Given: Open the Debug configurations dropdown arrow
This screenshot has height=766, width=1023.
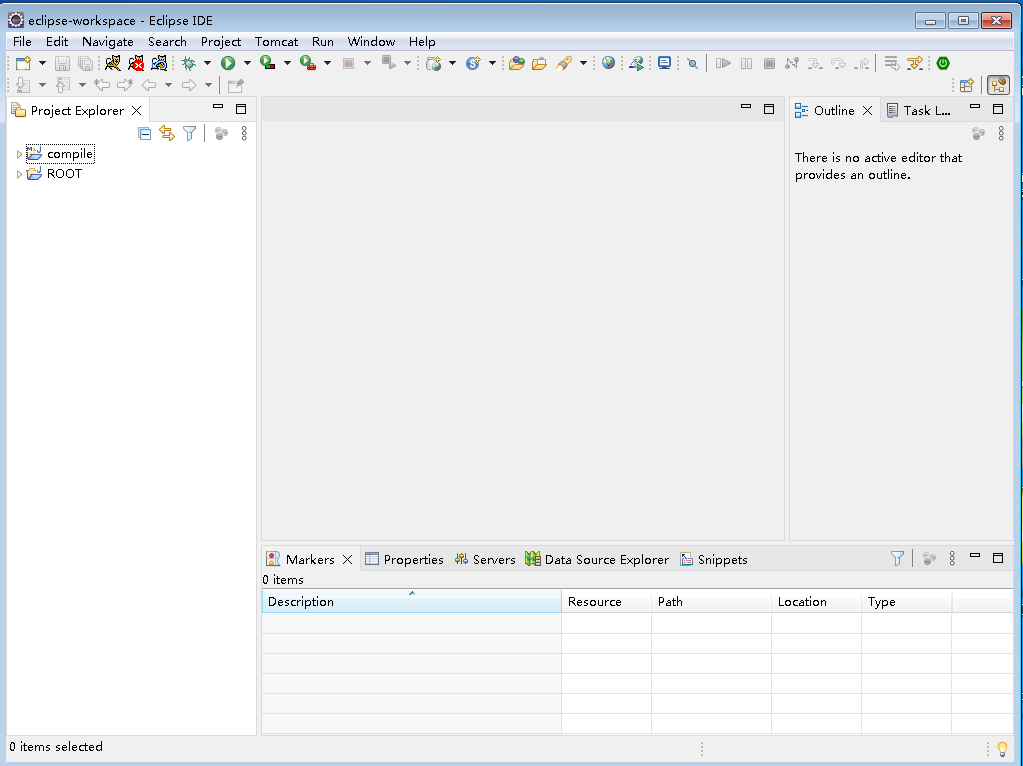Looking at the screenshot, I should (x=207, y=63).
